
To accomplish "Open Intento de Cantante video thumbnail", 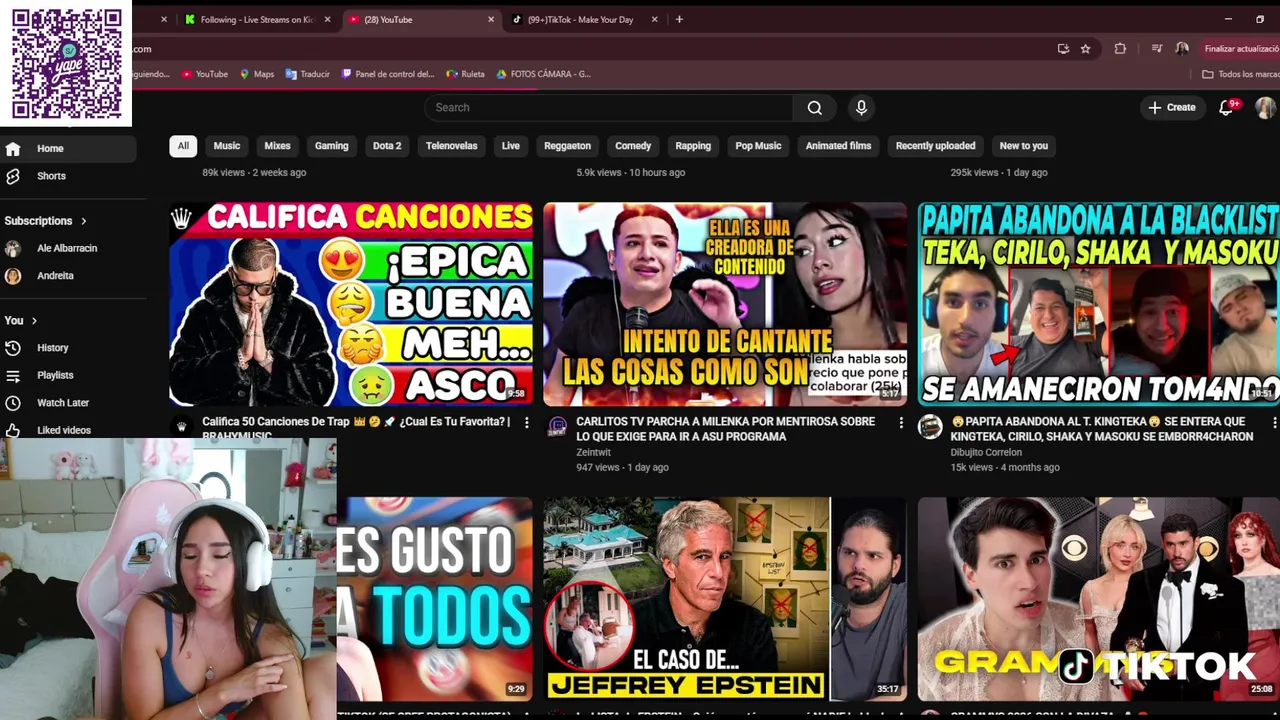I will point(725,304).
